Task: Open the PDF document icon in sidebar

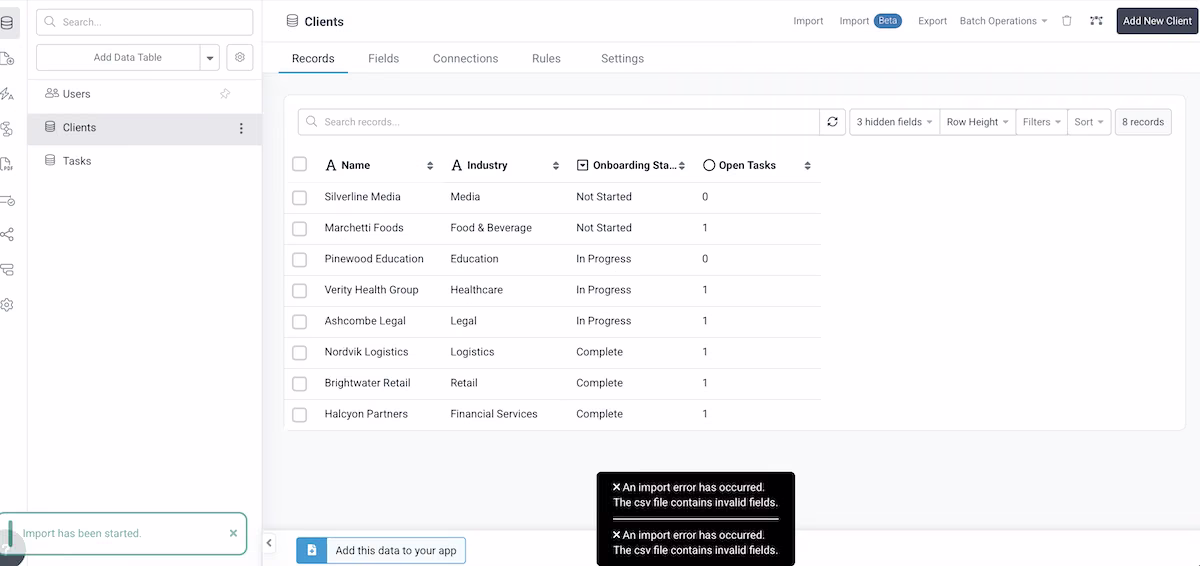Action: 7,164
